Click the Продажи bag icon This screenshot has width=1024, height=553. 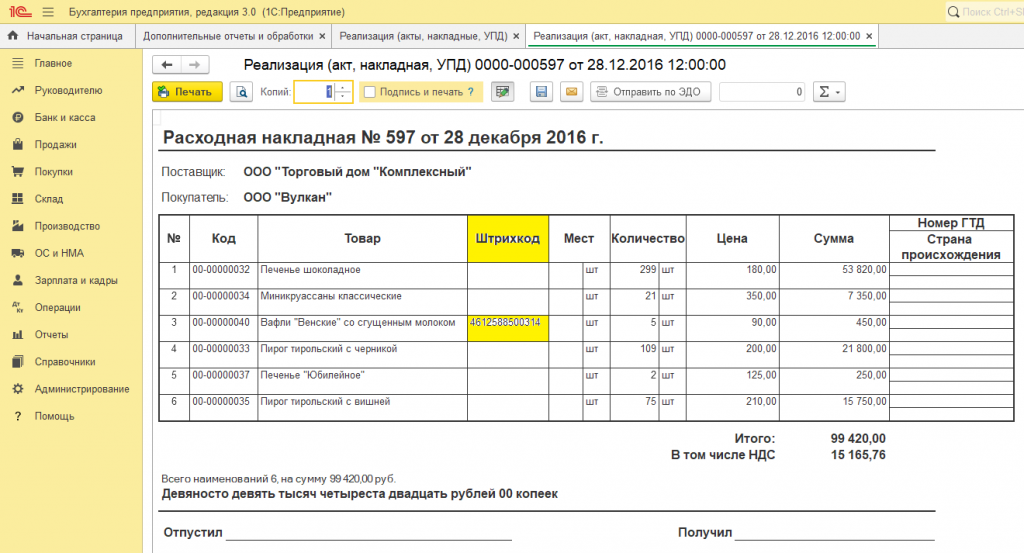(18, 144)
